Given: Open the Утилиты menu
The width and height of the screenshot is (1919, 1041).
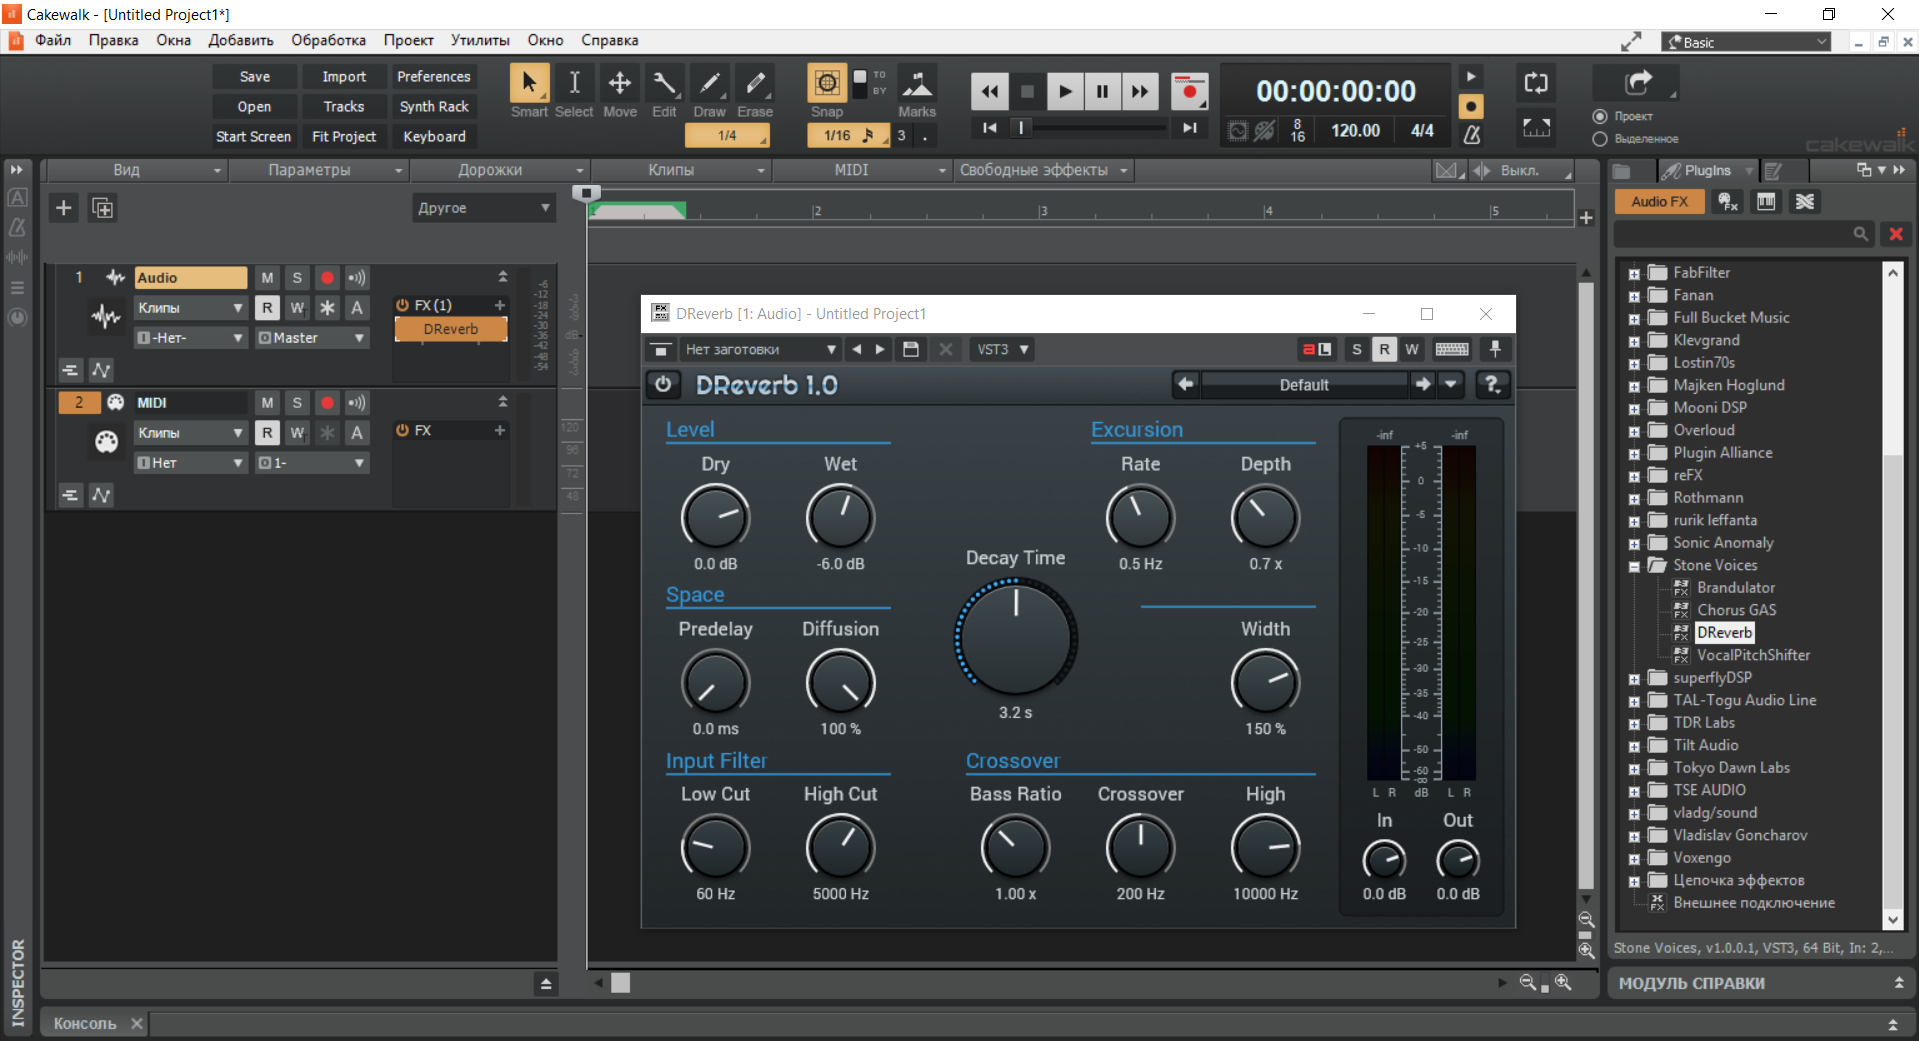Looking at the screenshot, I should coord(480,40).
